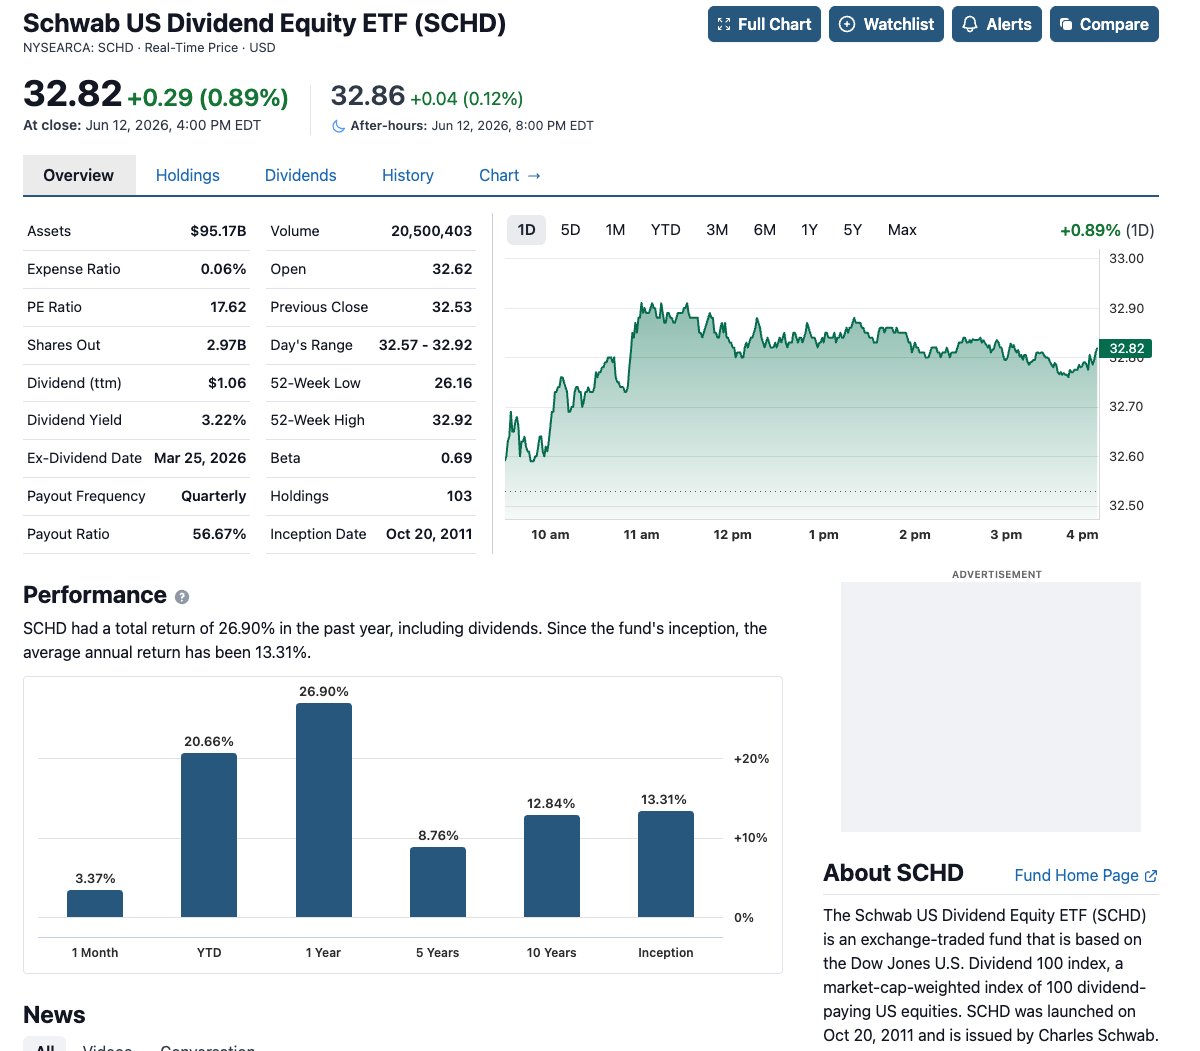Switch to the Overview tab
Viewport: 1200px width, 1051px height.
[78, 175]
